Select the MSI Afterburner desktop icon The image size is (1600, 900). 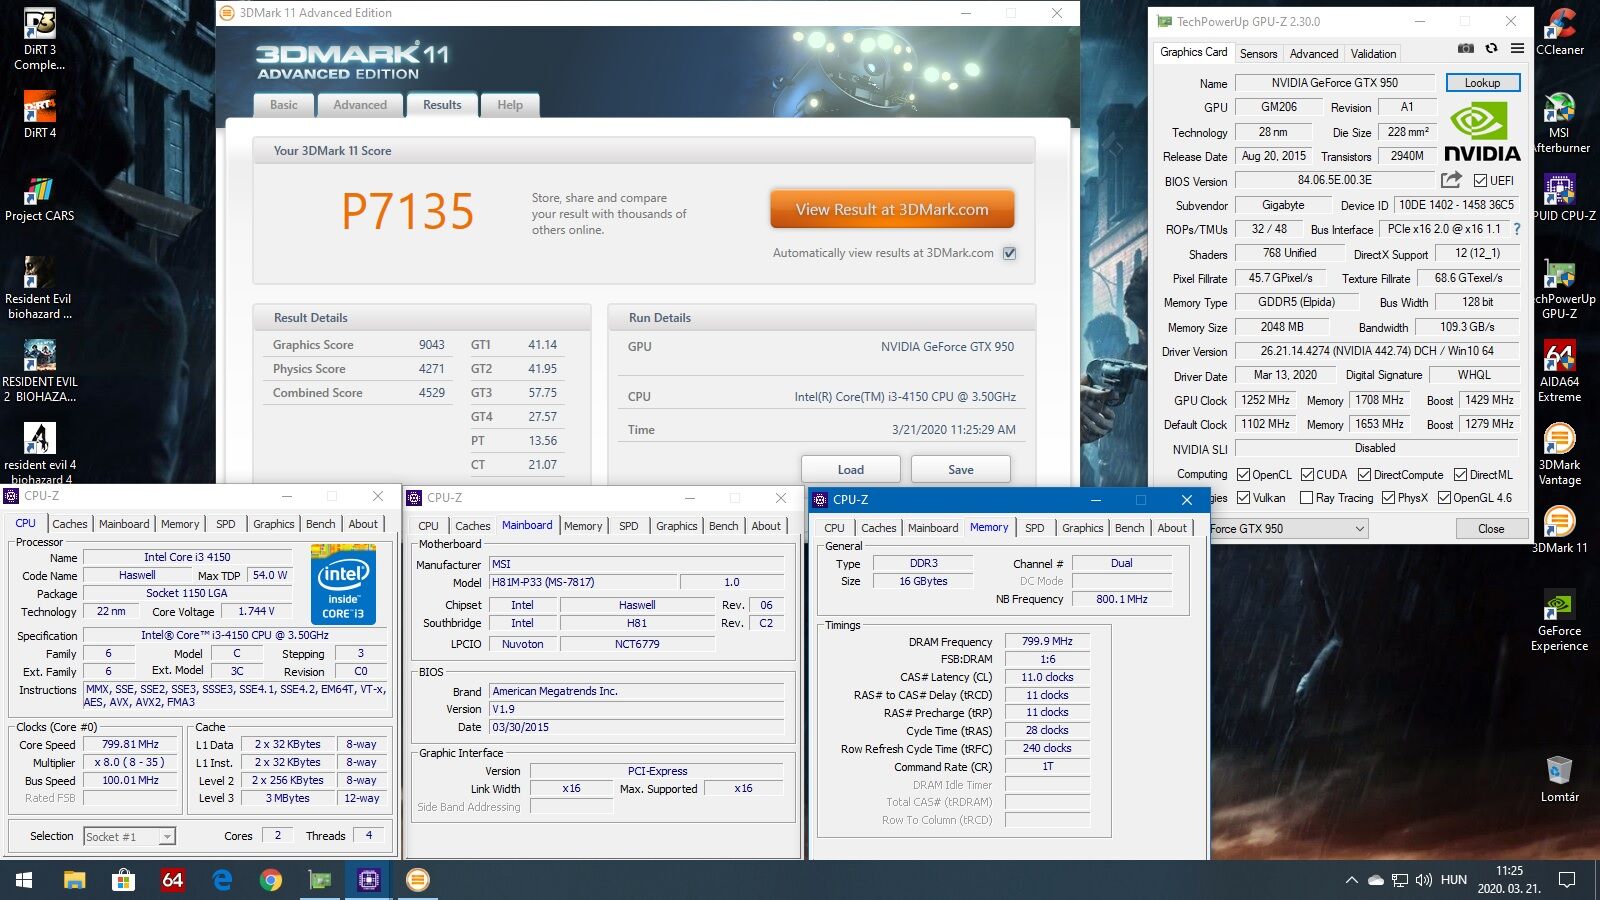[x=1560, y=122]
